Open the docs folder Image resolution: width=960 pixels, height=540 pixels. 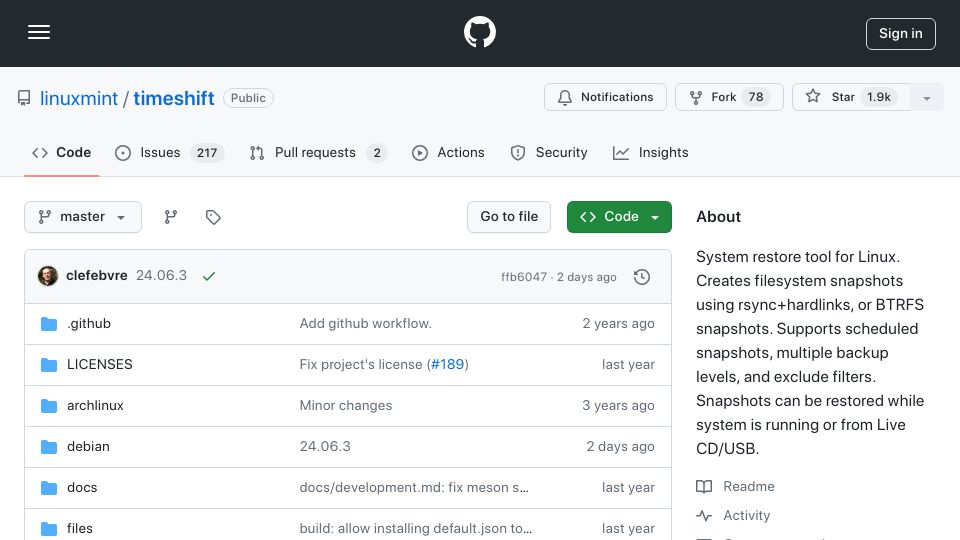pyautogui.click(x=82, y=487)
